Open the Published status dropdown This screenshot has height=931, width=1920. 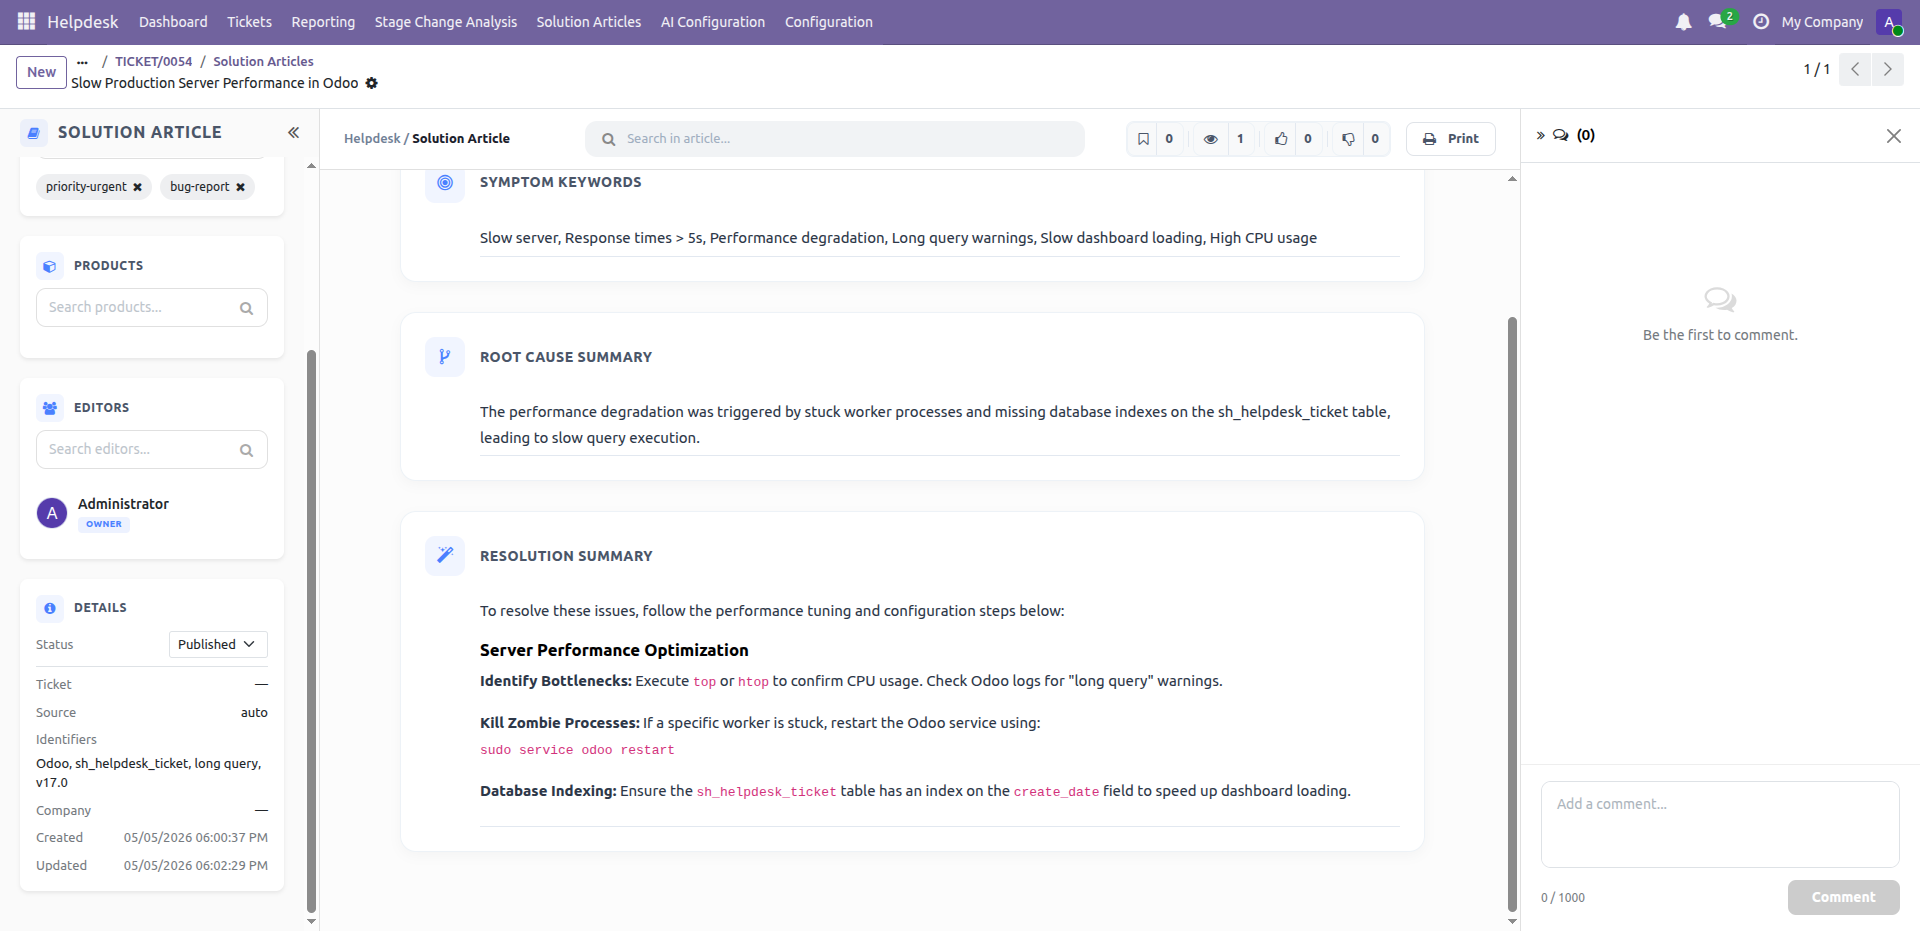(x=218, y=645)
